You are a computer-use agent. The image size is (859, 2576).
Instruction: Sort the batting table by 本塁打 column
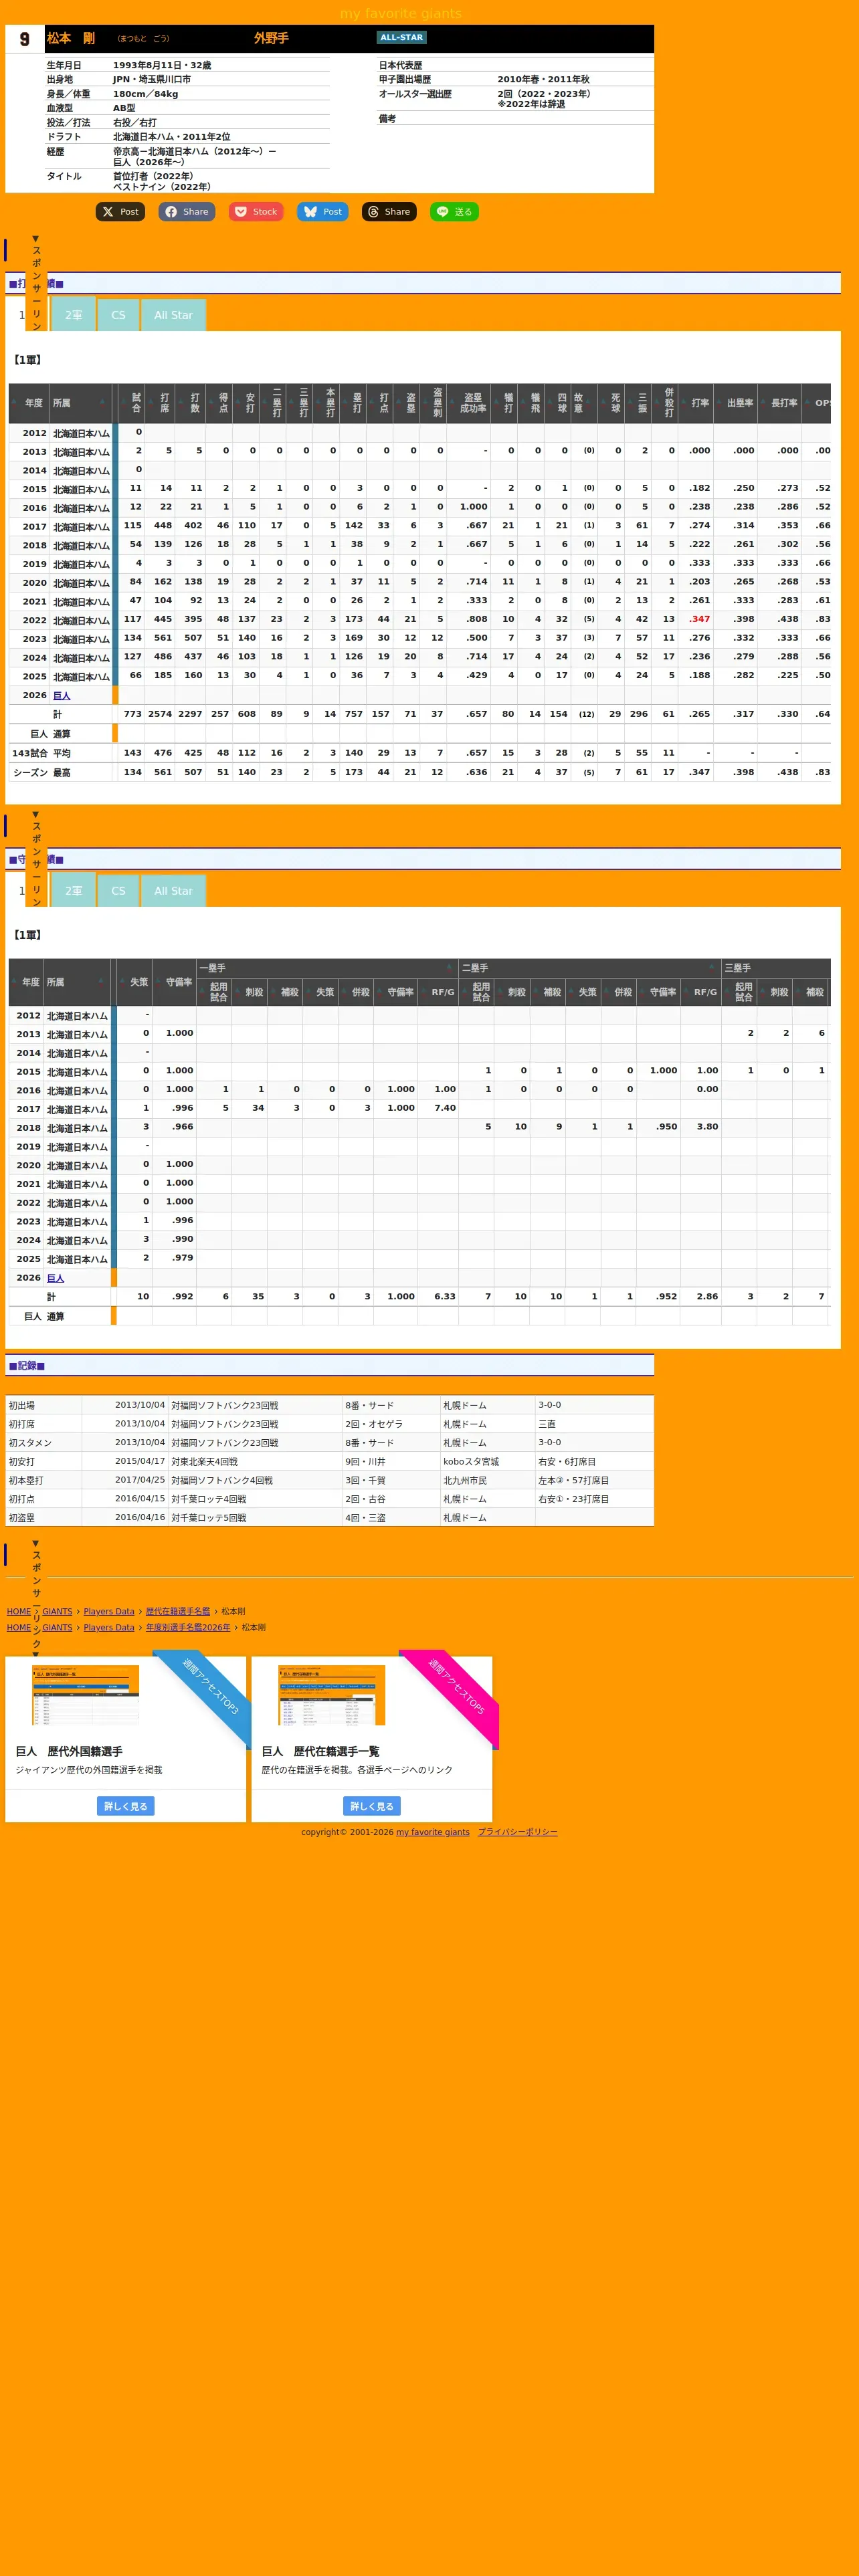(326, 403)
